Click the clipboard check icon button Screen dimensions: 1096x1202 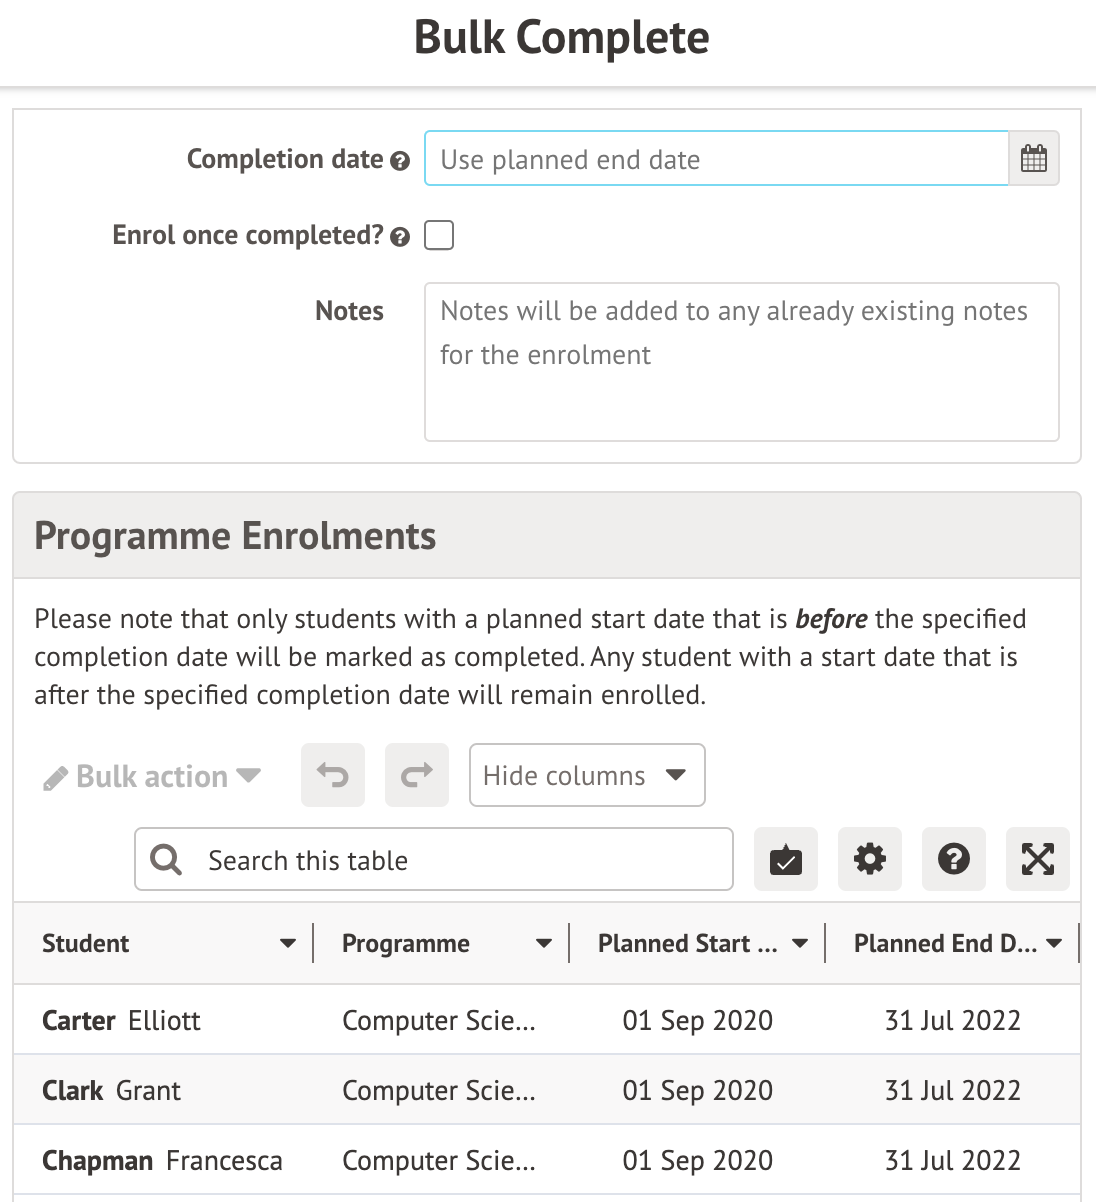[785, 859]
